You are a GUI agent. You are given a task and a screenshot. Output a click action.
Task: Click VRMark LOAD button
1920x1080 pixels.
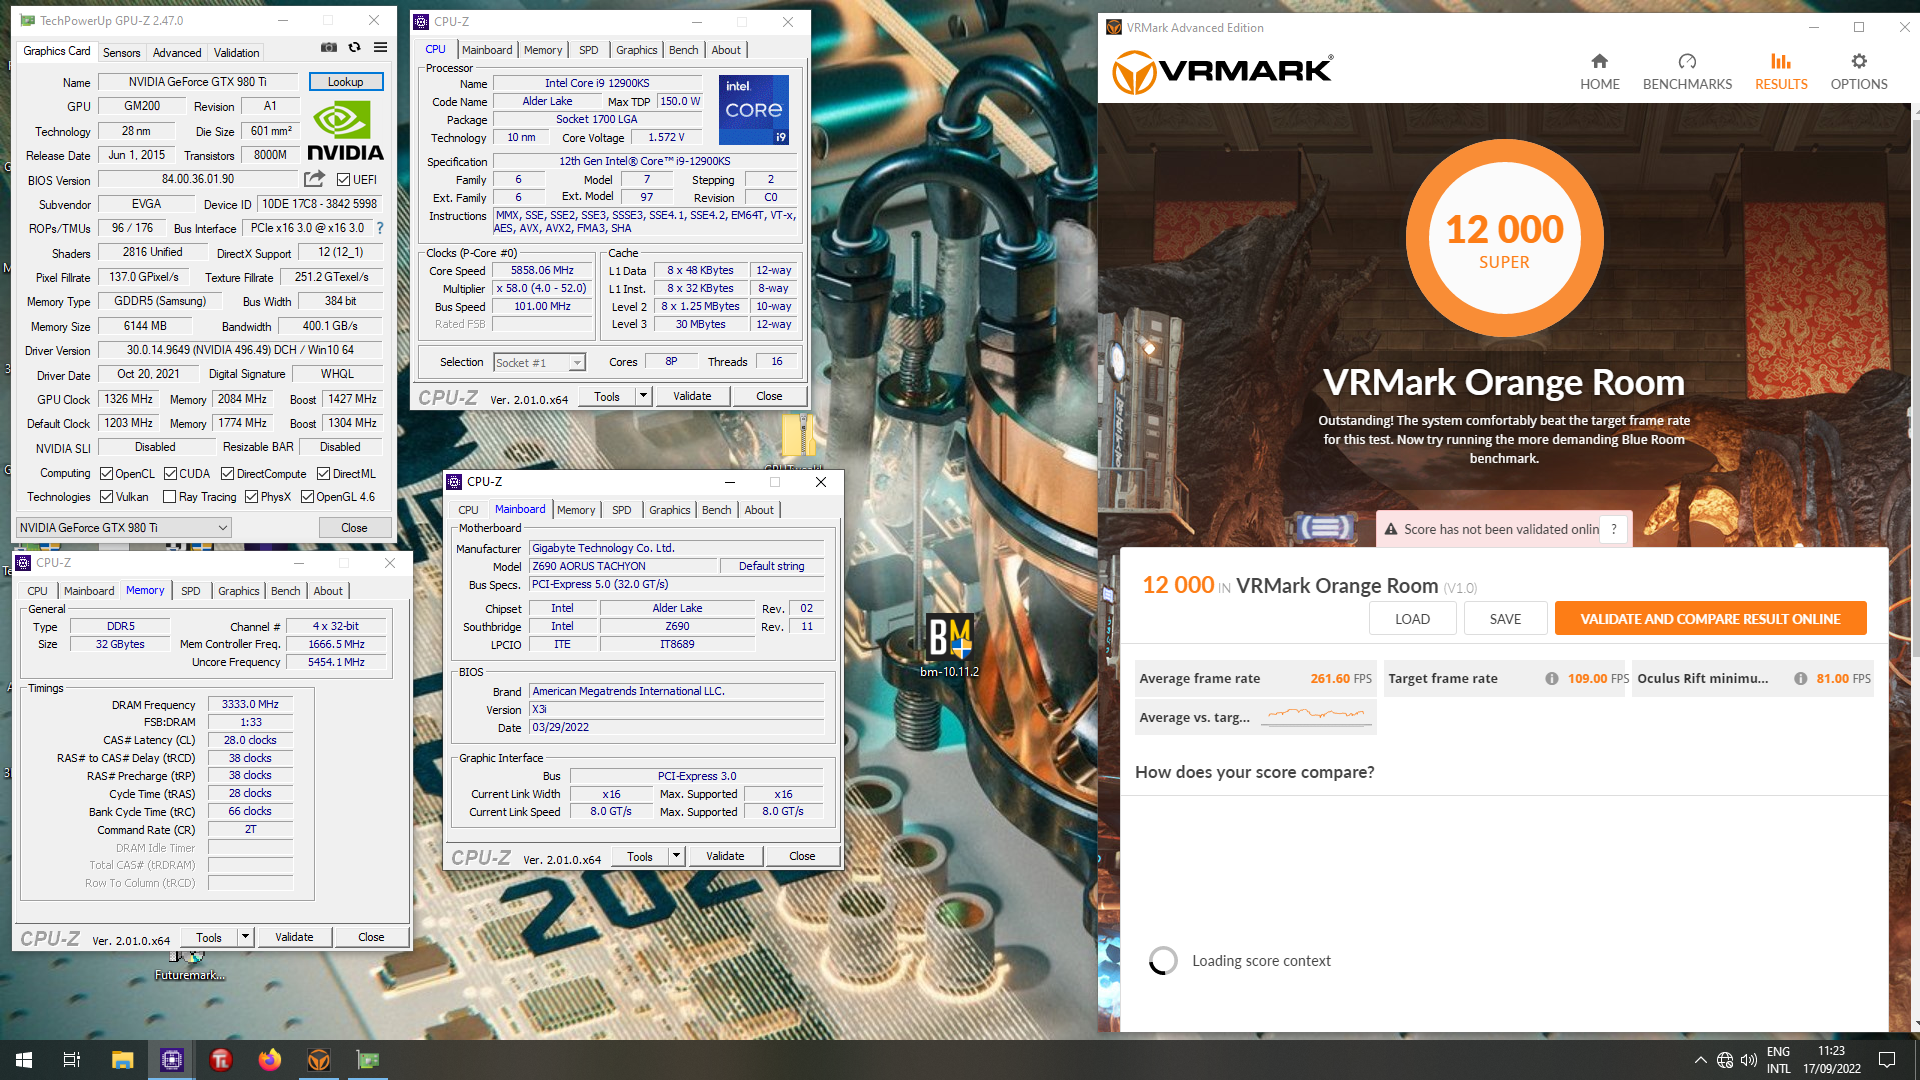[1412, 619]
